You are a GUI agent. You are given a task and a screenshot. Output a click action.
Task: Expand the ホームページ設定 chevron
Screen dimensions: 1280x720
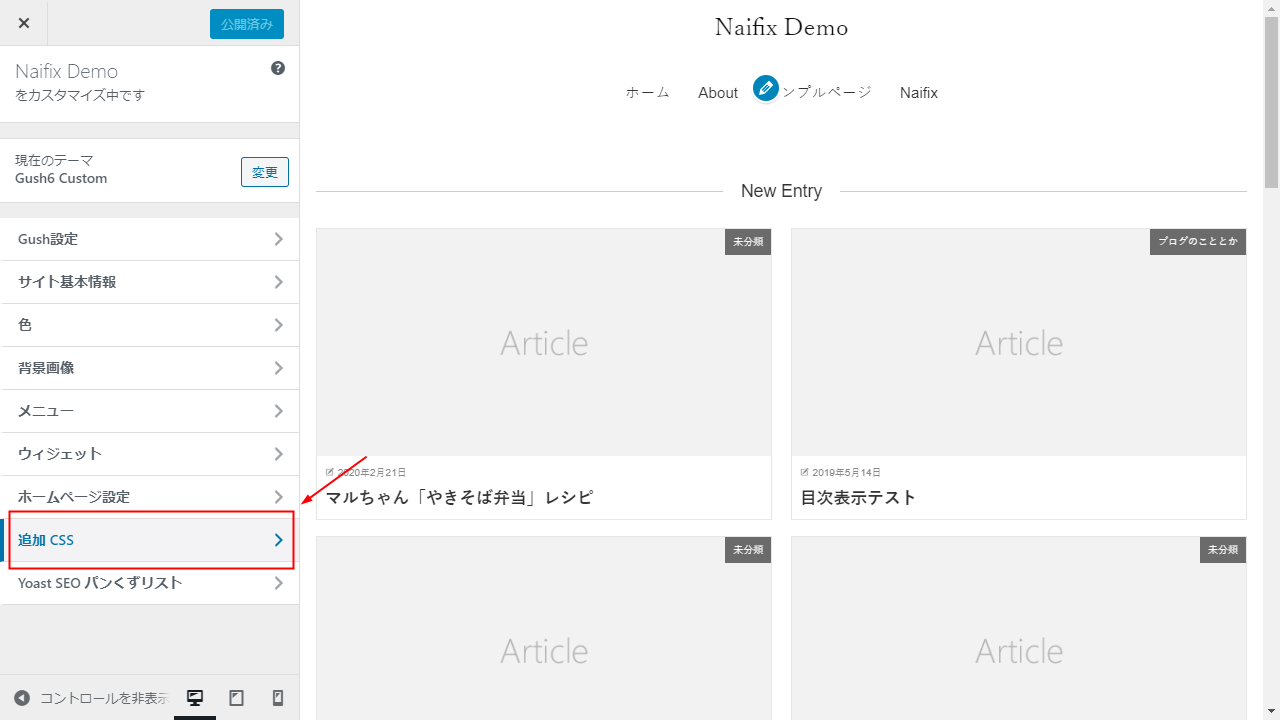coord(278,497)
